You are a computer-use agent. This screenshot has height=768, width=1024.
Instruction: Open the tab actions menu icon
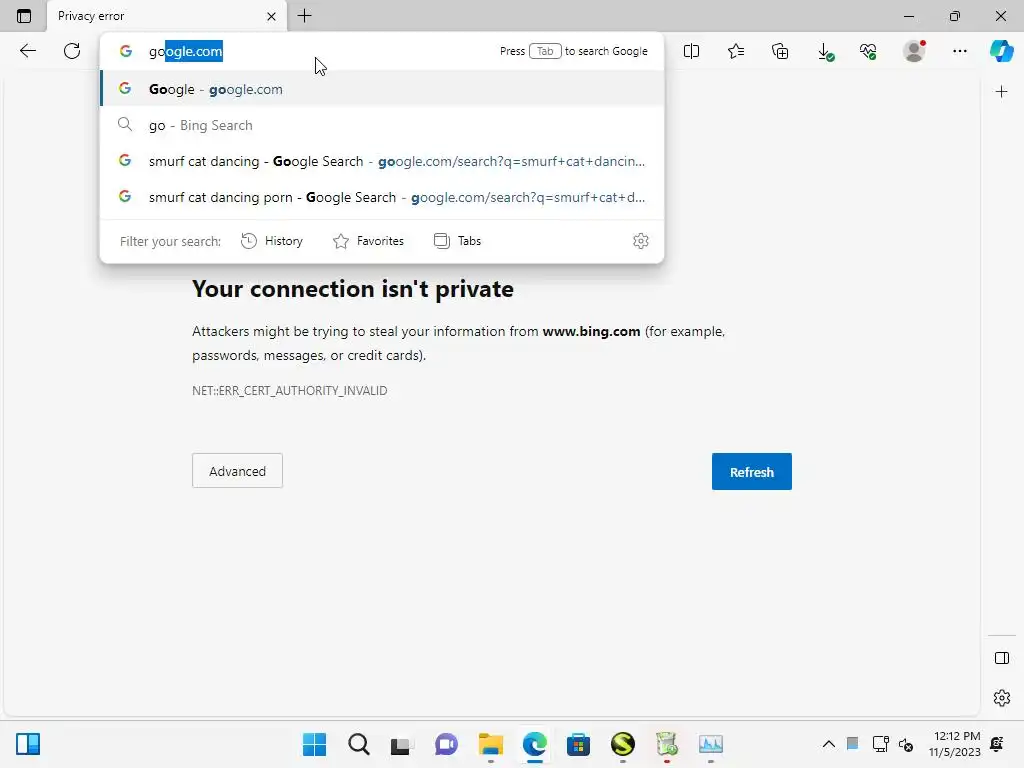coord(24,16)
